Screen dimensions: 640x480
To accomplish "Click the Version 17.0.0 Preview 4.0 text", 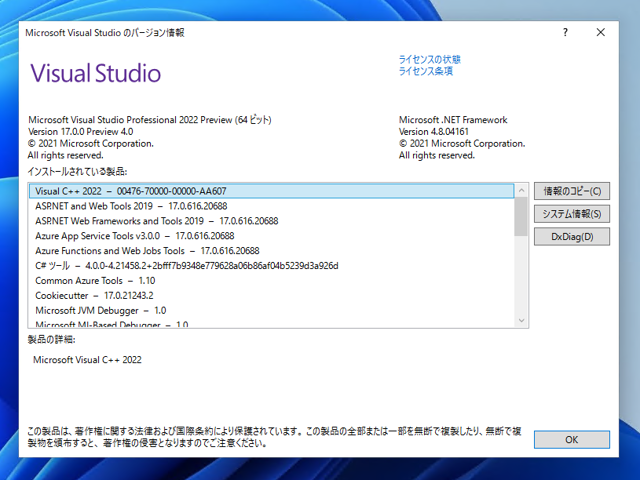I will [x=80, y=132].
